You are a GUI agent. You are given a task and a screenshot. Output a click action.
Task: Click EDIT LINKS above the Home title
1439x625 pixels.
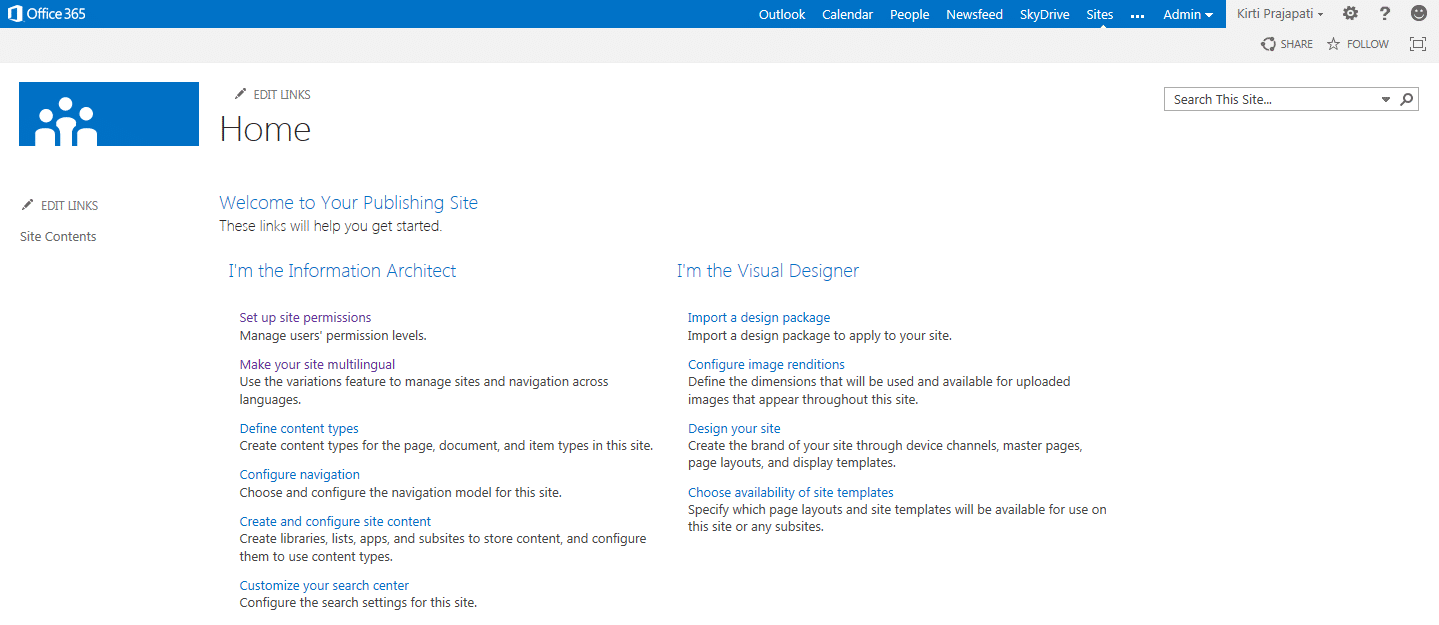pyautogui.click(x=273, y=94)
